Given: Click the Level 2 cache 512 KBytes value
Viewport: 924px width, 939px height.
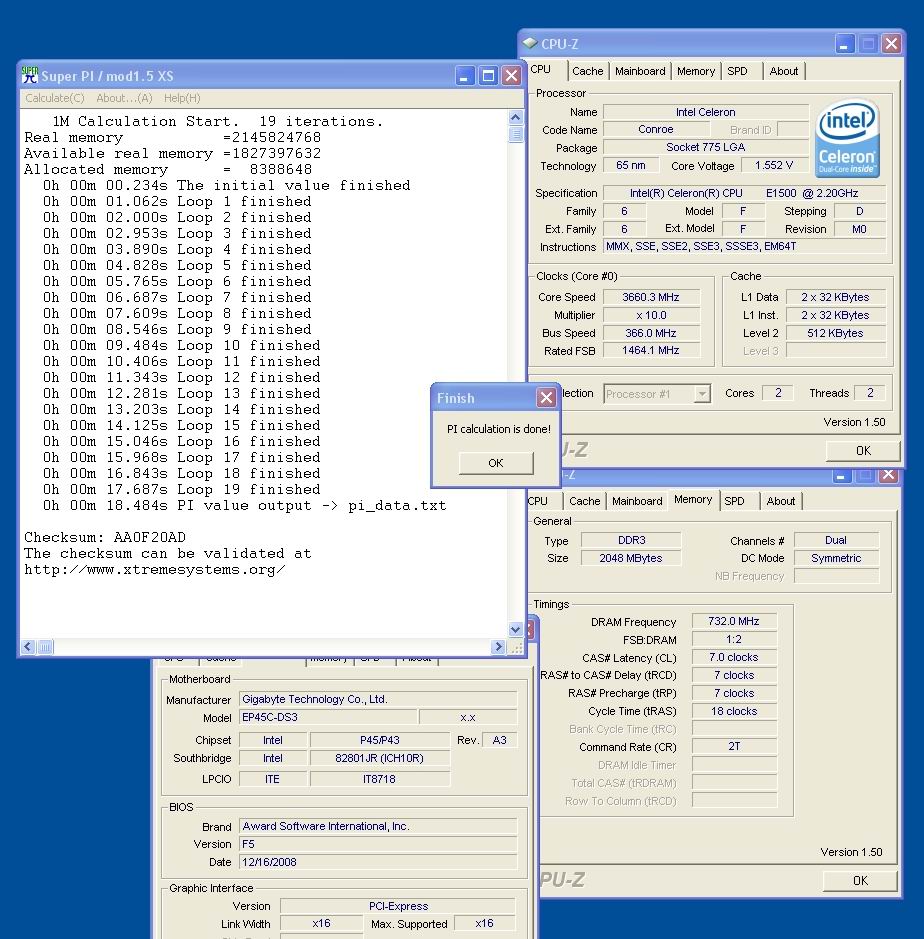Looking at the screenshot, I should 835,333.
